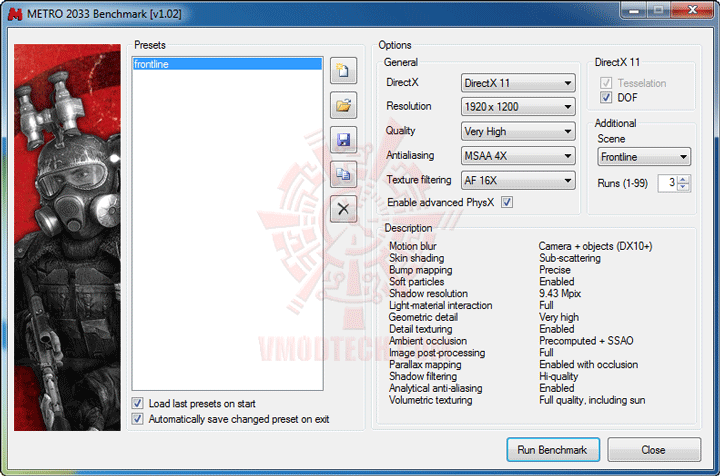Screen dimensions: 720x476
Task: Toggle Automatically save changed preset on exit
Action: [x=137, y=419]
